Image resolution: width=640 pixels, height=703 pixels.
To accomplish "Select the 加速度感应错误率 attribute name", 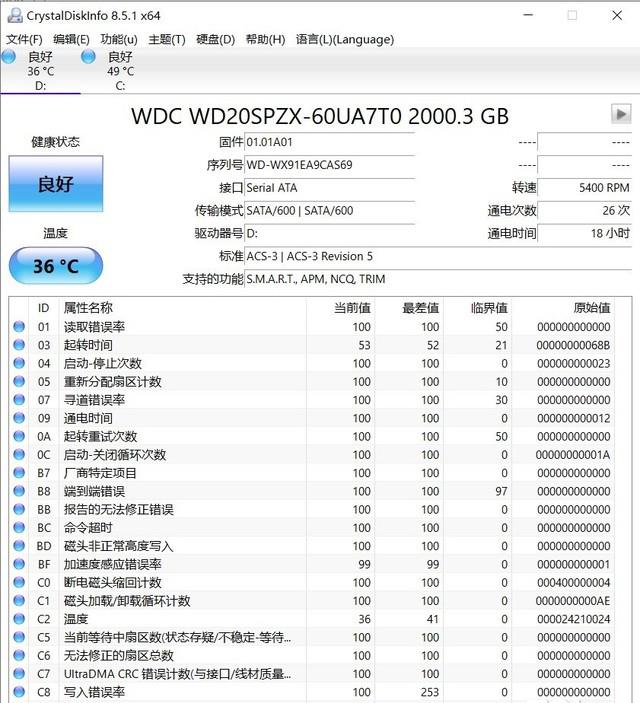I will click(112, 564).
